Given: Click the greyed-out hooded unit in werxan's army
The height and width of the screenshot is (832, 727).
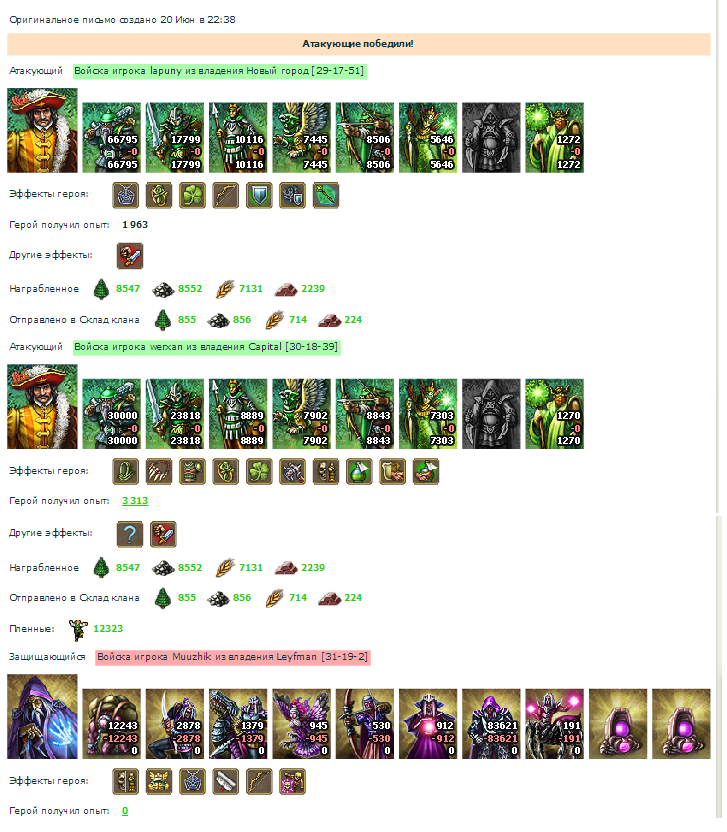Looking at the screenshot, I should [491, 414].
